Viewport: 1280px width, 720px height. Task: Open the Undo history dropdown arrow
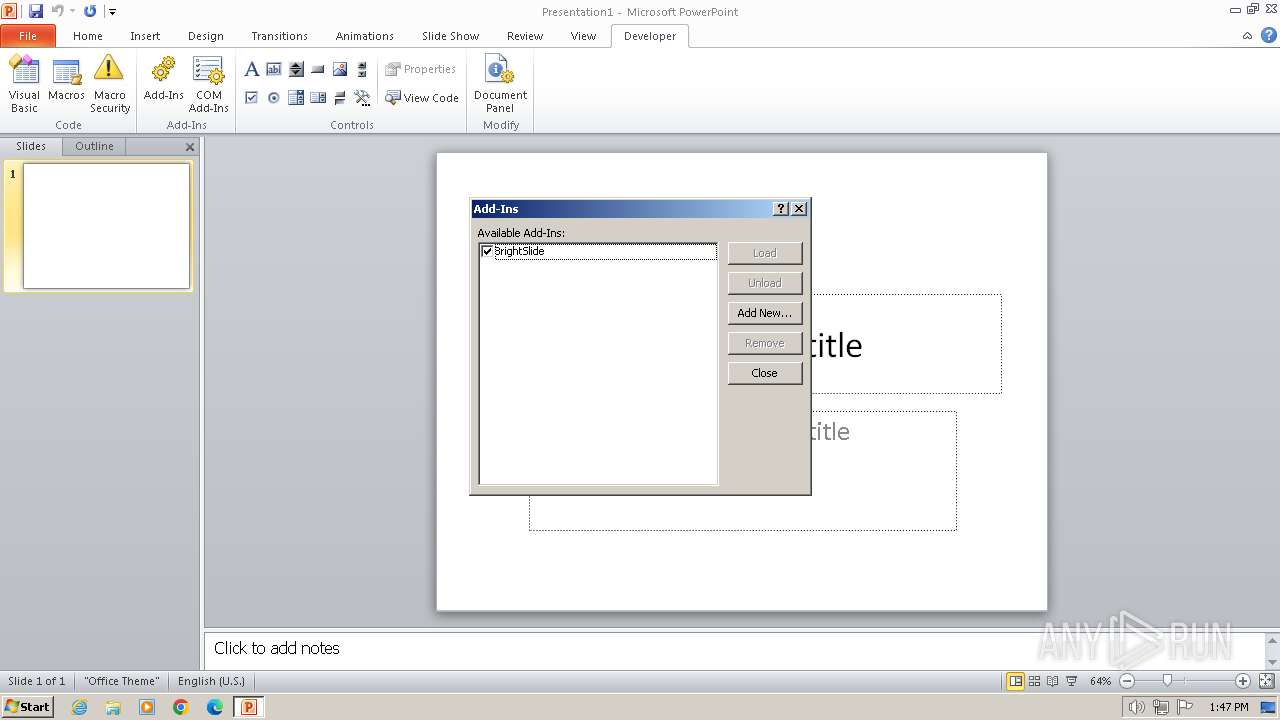tap(73, 12)
